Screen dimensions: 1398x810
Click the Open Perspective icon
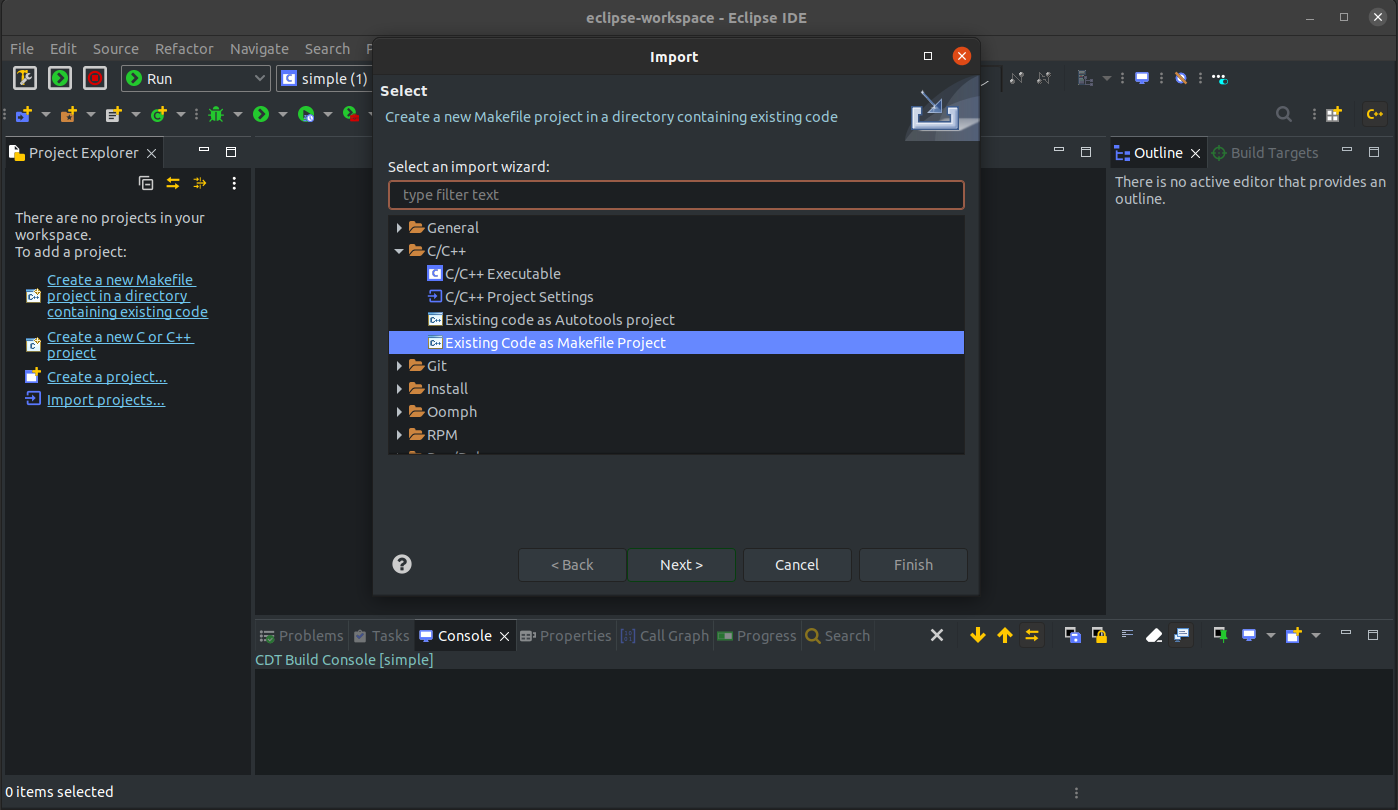click(1333, 115)
